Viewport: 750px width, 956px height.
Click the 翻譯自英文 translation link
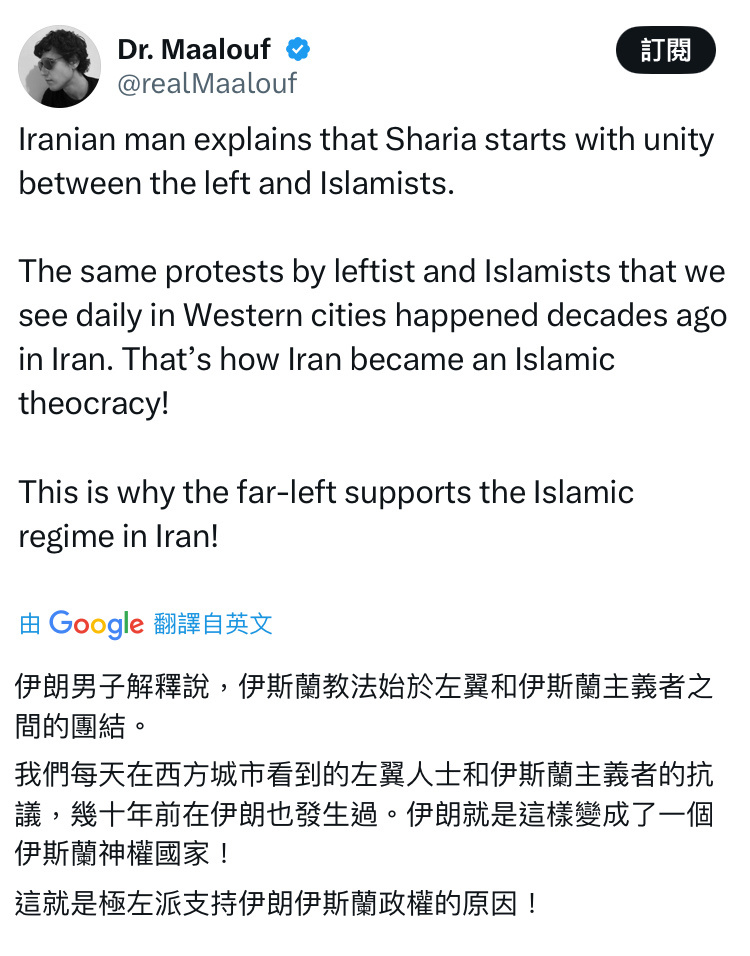213,624
